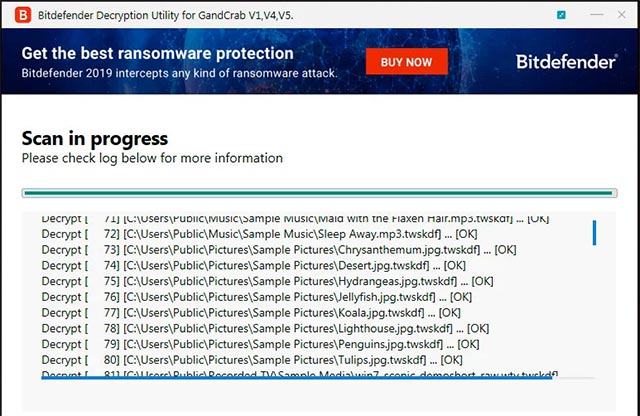Image resolution: width=640 pixels, height=416 pixels.
Task: Click the Bitdefender brand logo in banner
Action: pyautogui.click(x=565, y=62)
